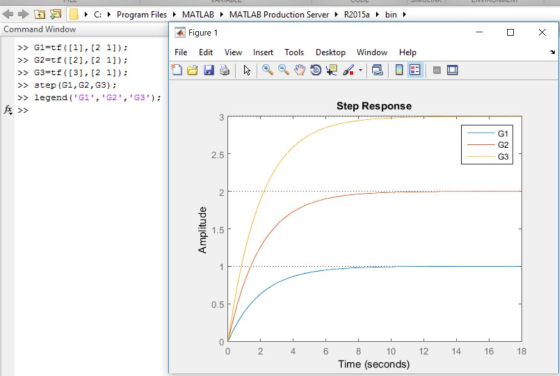
Task: Toggle the Insert Legend toolbar button
Action: (415, 70)
